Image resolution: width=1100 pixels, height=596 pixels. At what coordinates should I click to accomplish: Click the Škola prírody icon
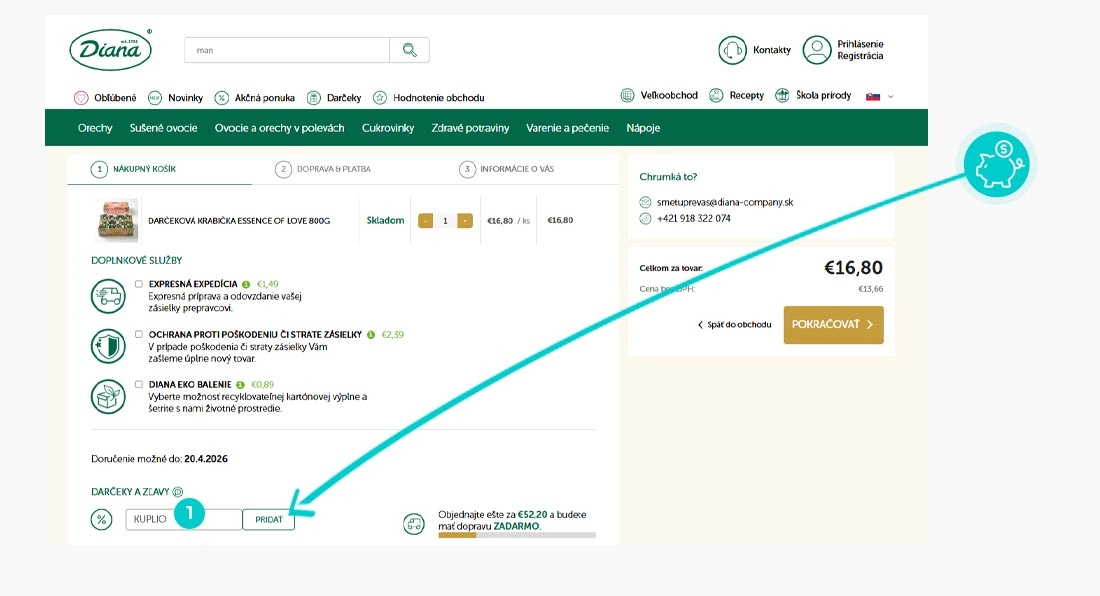[x=782, y=95]
